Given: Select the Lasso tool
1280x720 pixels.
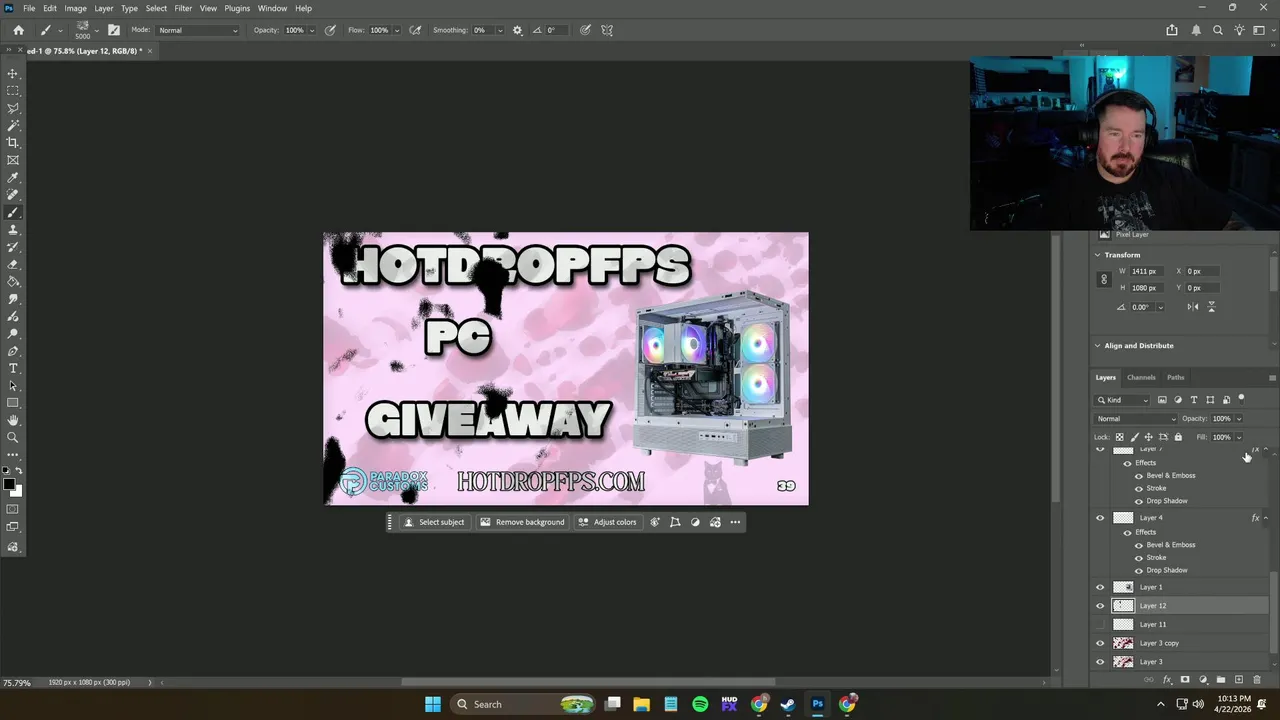Looking at the screenshot, I should [x=13, y=108].
